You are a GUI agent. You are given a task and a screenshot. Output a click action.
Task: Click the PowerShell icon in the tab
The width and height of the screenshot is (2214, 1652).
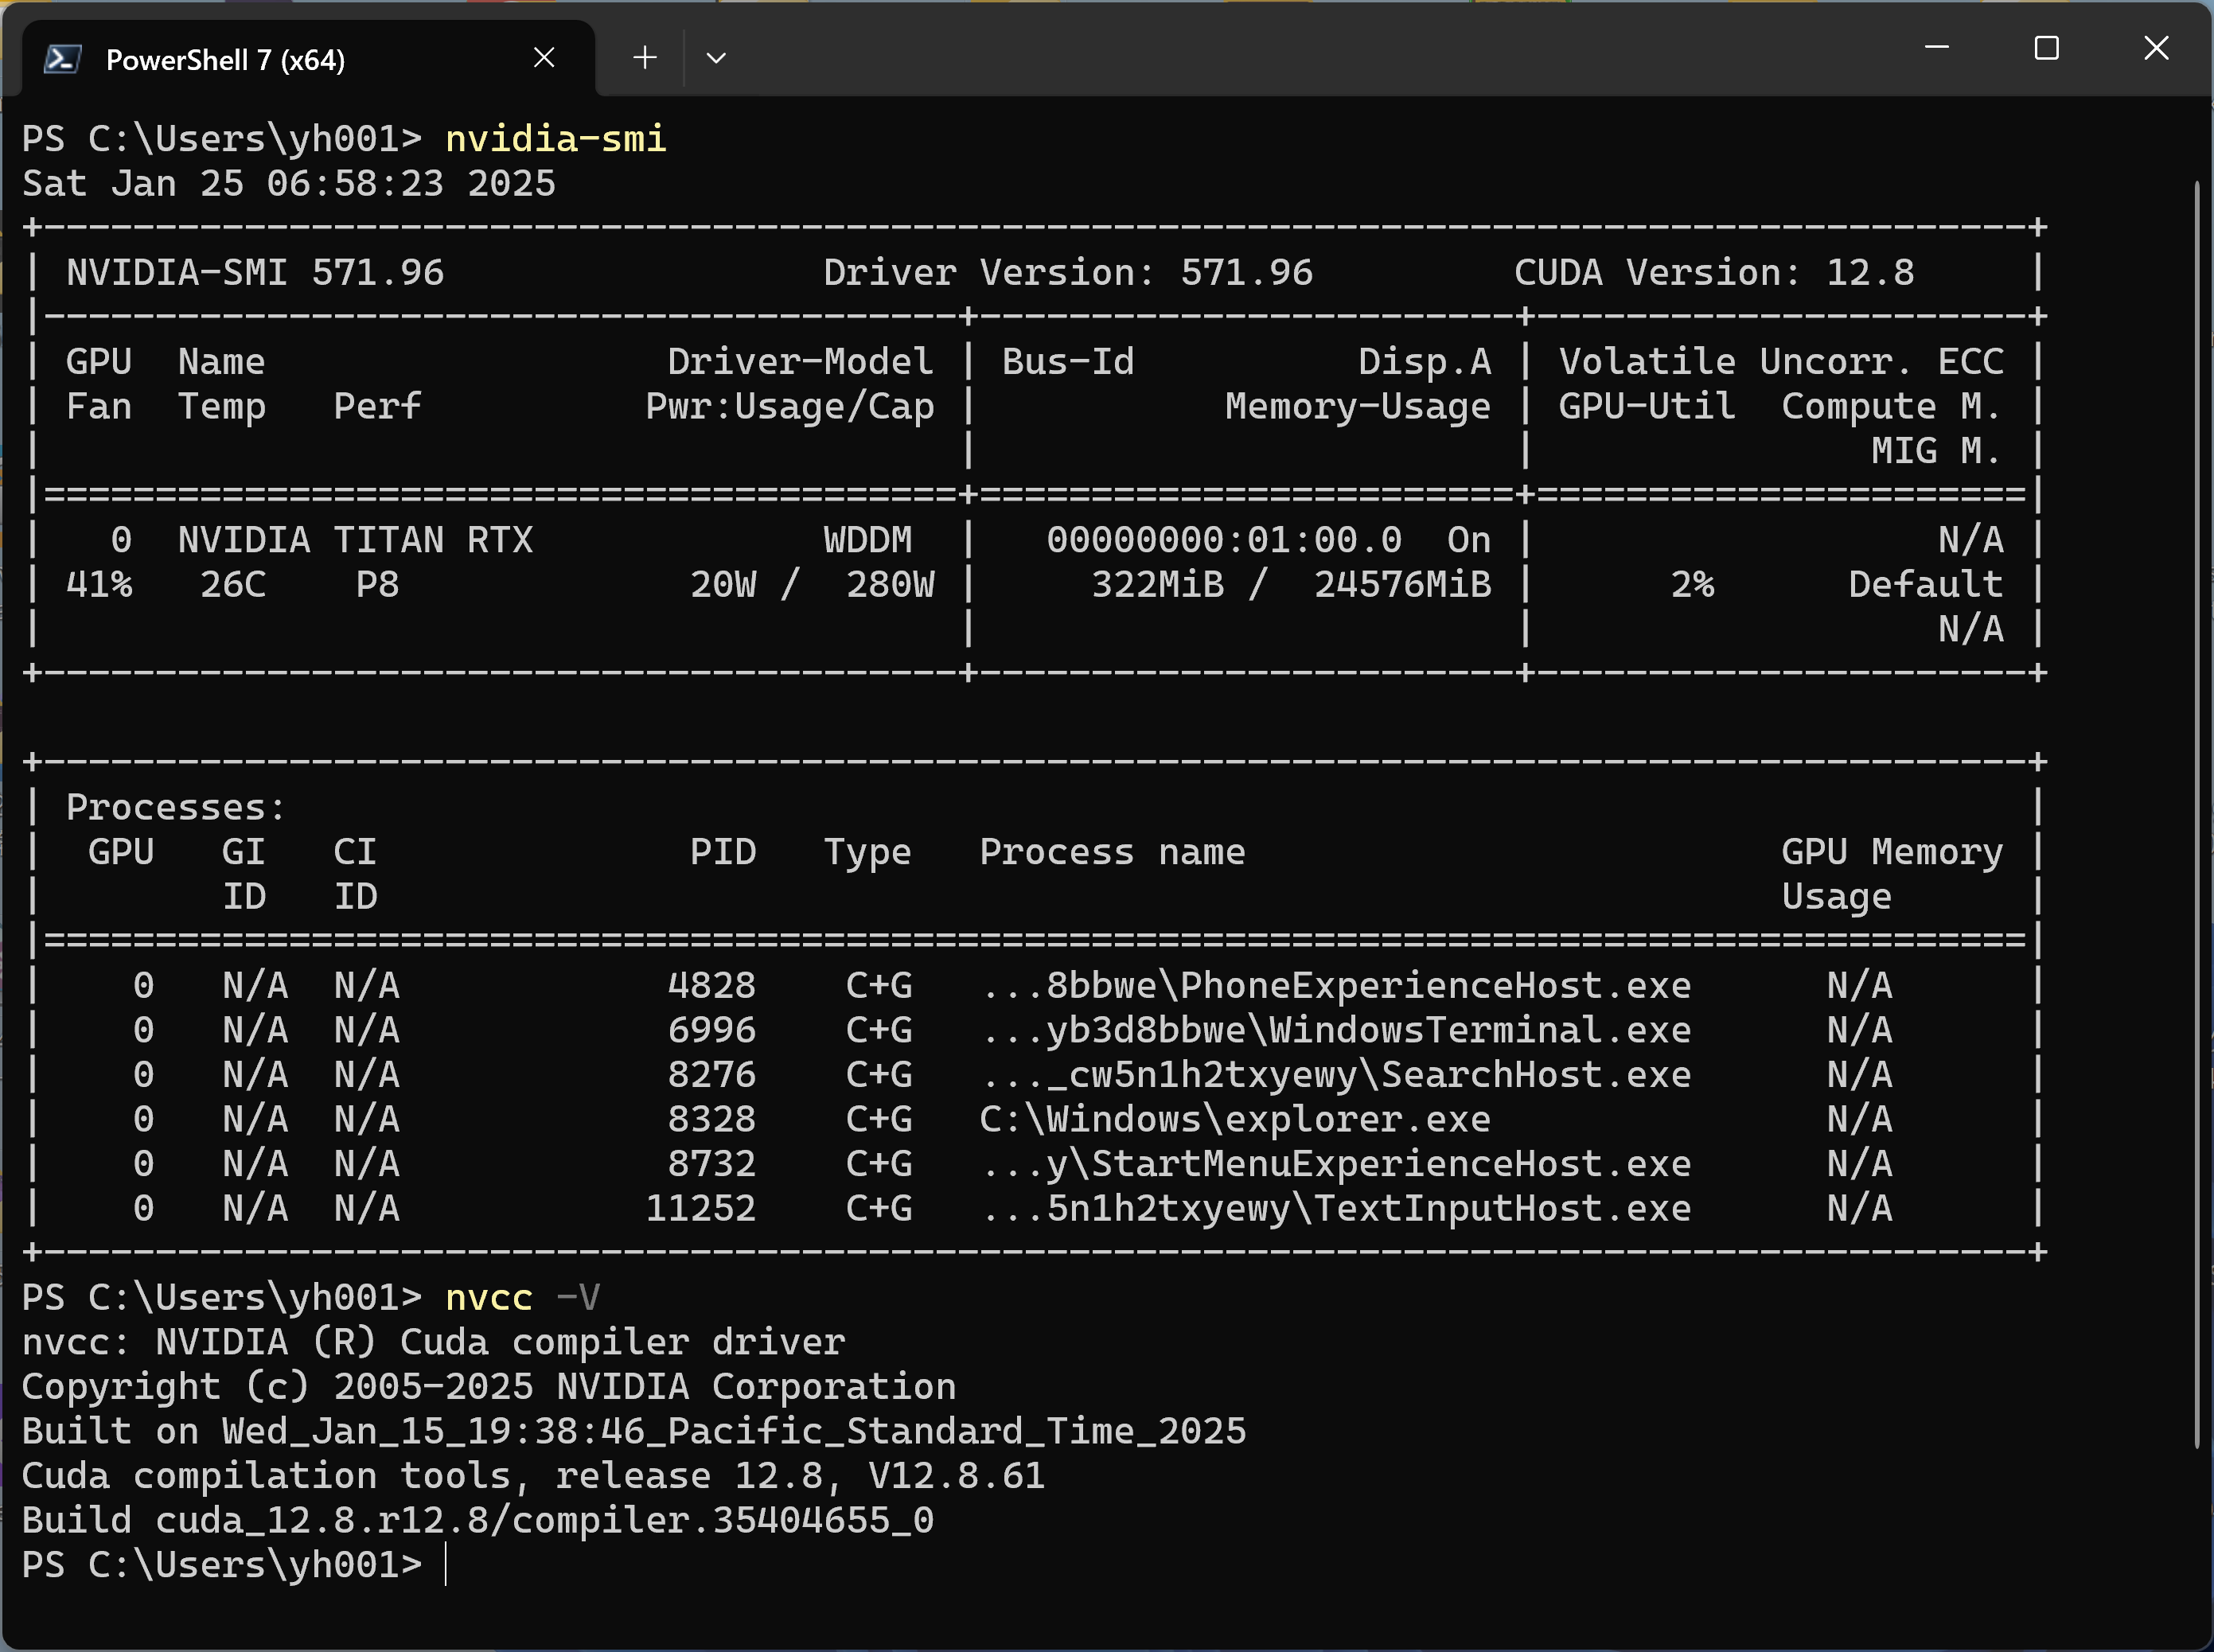coord(62,59)
